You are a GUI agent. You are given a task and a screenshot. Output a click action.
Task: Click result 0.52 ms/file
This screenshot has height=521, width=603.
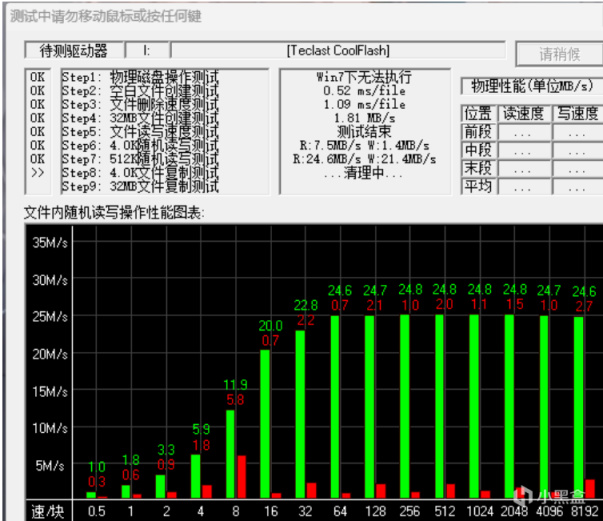click(x=364, y=91)
